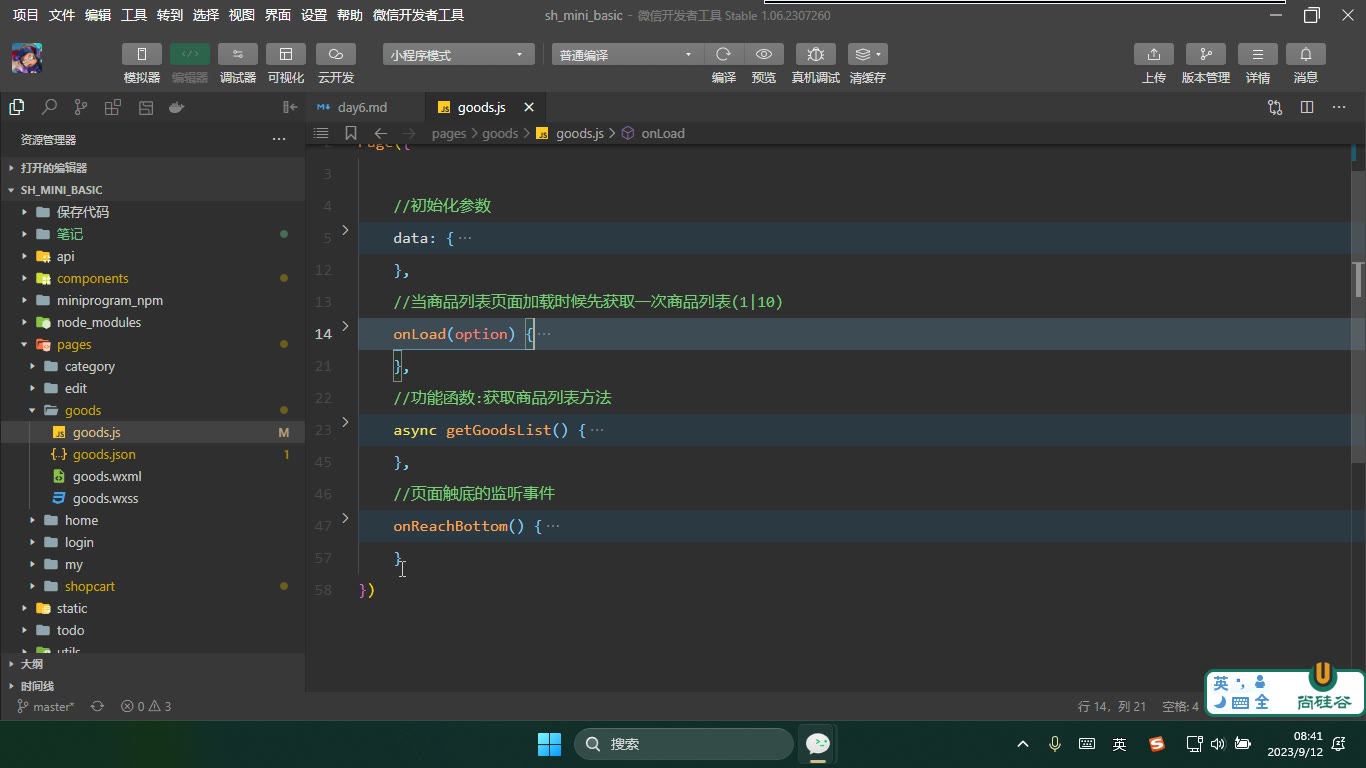The image size is (1366, 768).
Task: Click the master* branch in status bar
Action: point(46,706)
